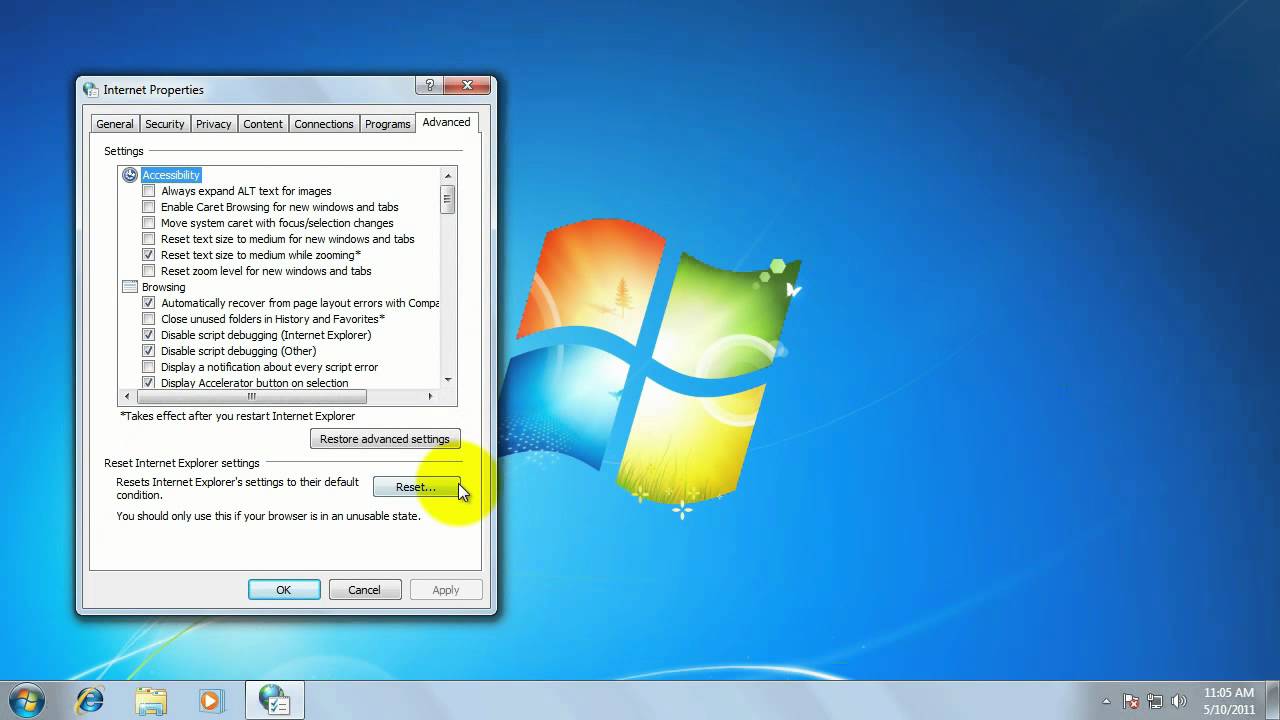Click the Cancel button
Image resolution: width=1280 pixels, height=720 pixels.
click(x=364, y=590)
